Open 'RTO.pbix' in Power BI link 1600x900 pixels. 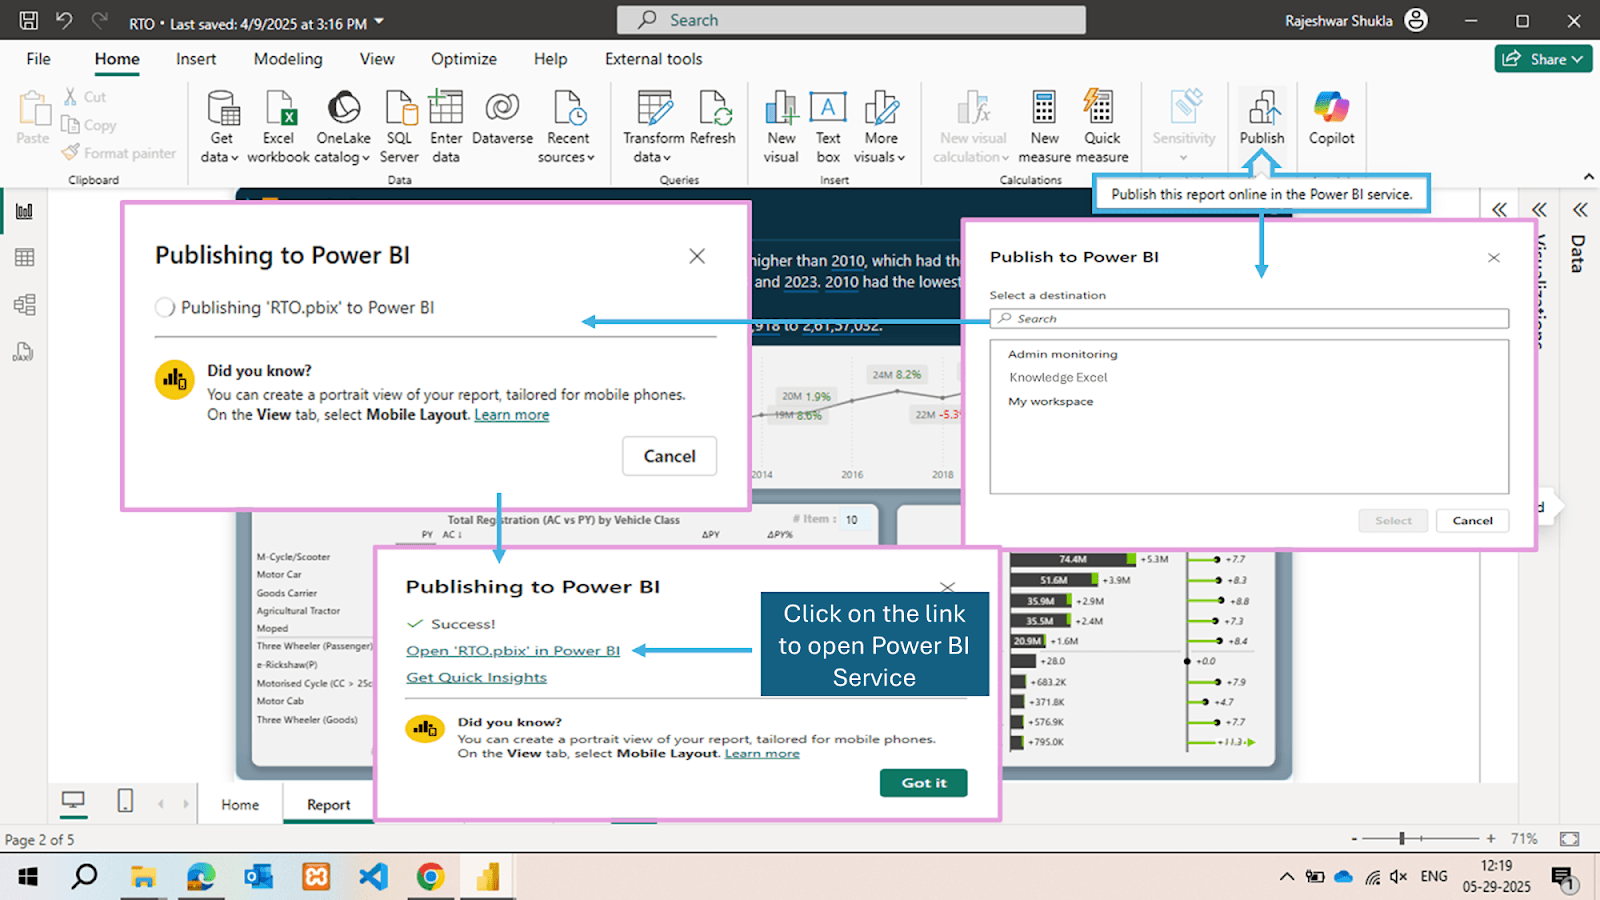(513, 651)
